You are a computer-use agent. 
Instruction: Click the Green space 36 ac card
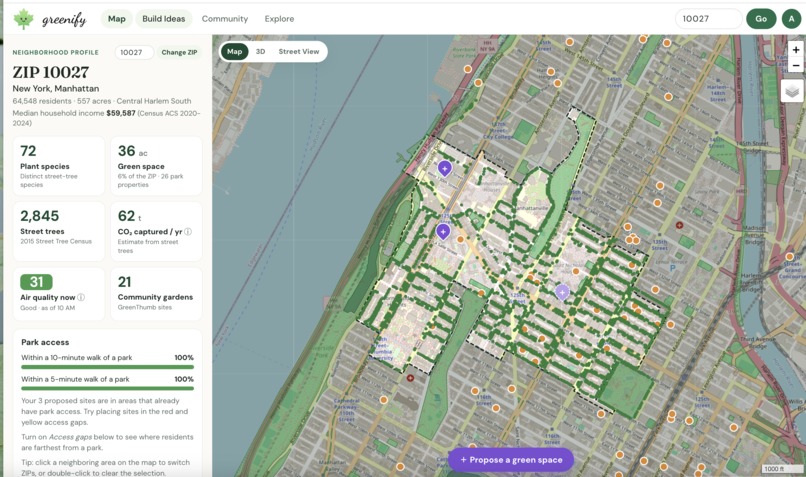(x=156, y=166)
